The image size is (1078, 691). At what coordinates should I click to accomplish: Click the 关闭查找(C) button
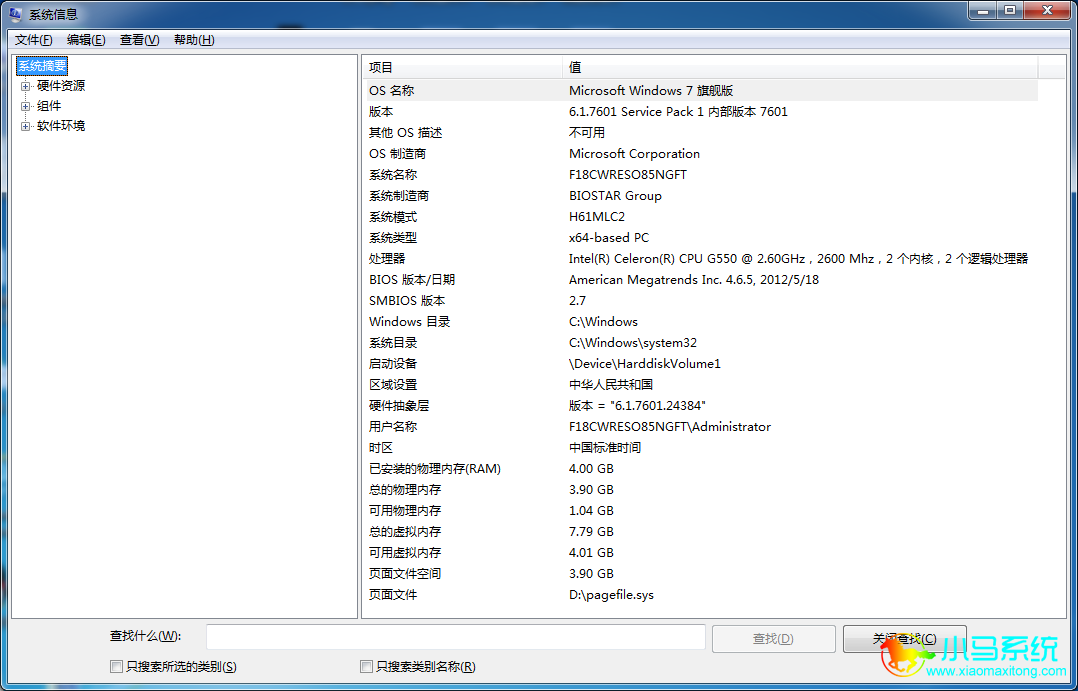[x=905, y=639]
